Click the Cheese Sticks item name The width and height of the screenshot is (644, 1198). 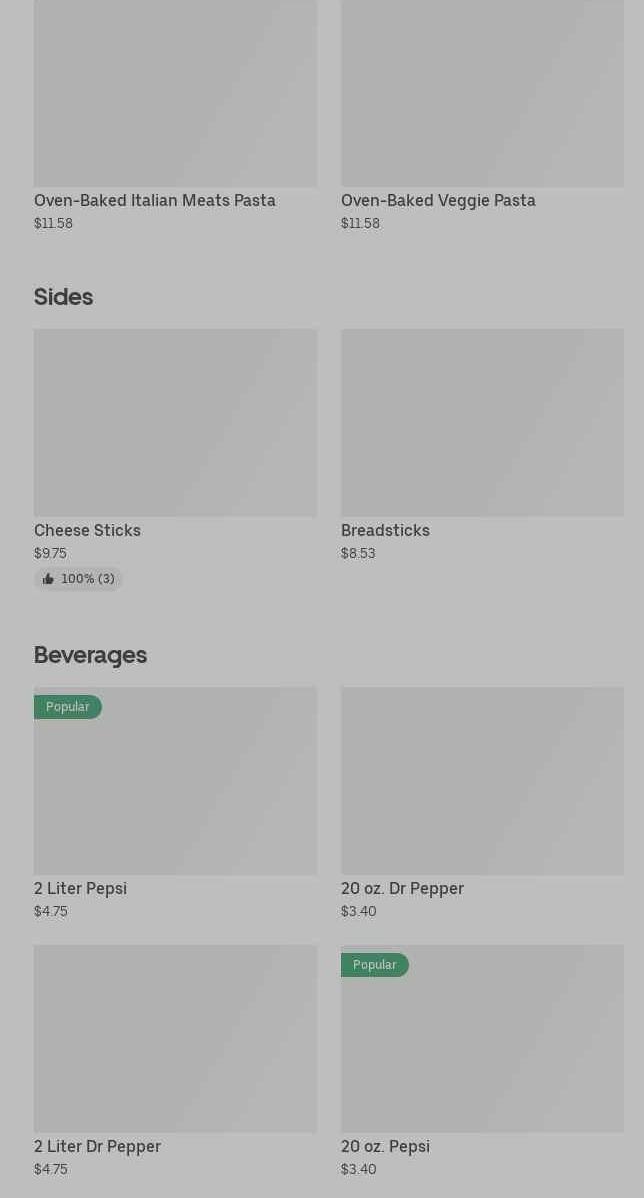[87, 530]
